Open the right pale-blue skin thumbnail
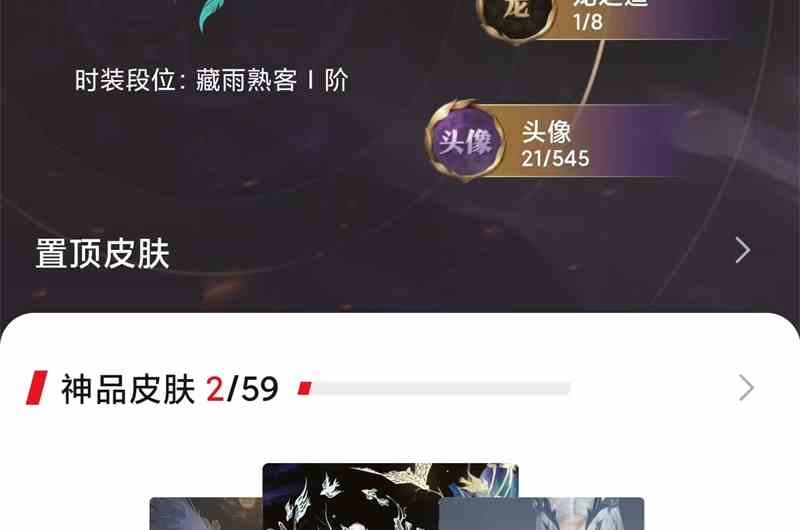The image size is (800, 530). point(541,514)
